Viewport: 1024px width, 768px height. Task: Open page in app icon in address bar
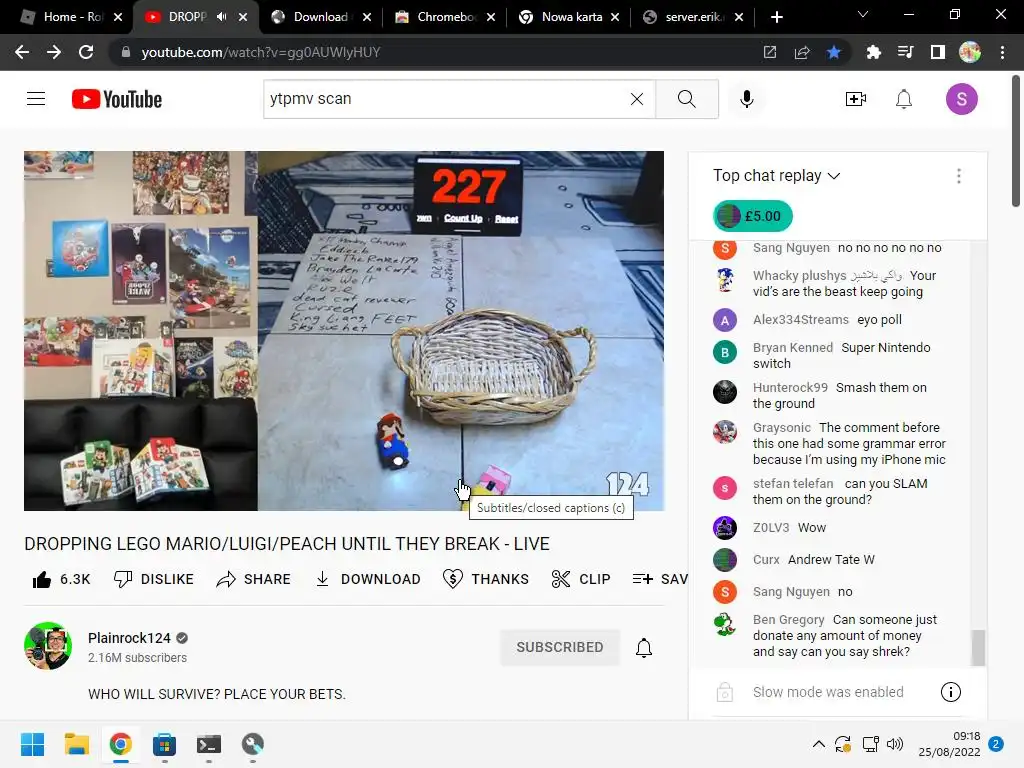(x=770, y=52)
